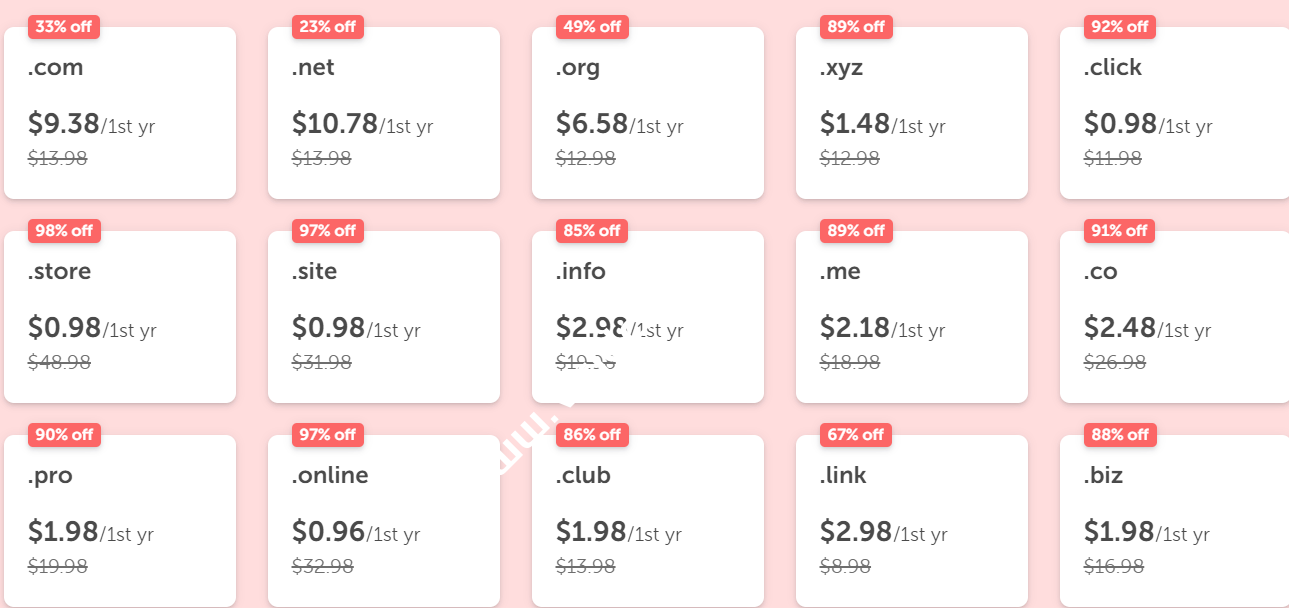Open the .click domain offer

(1174, 113)
